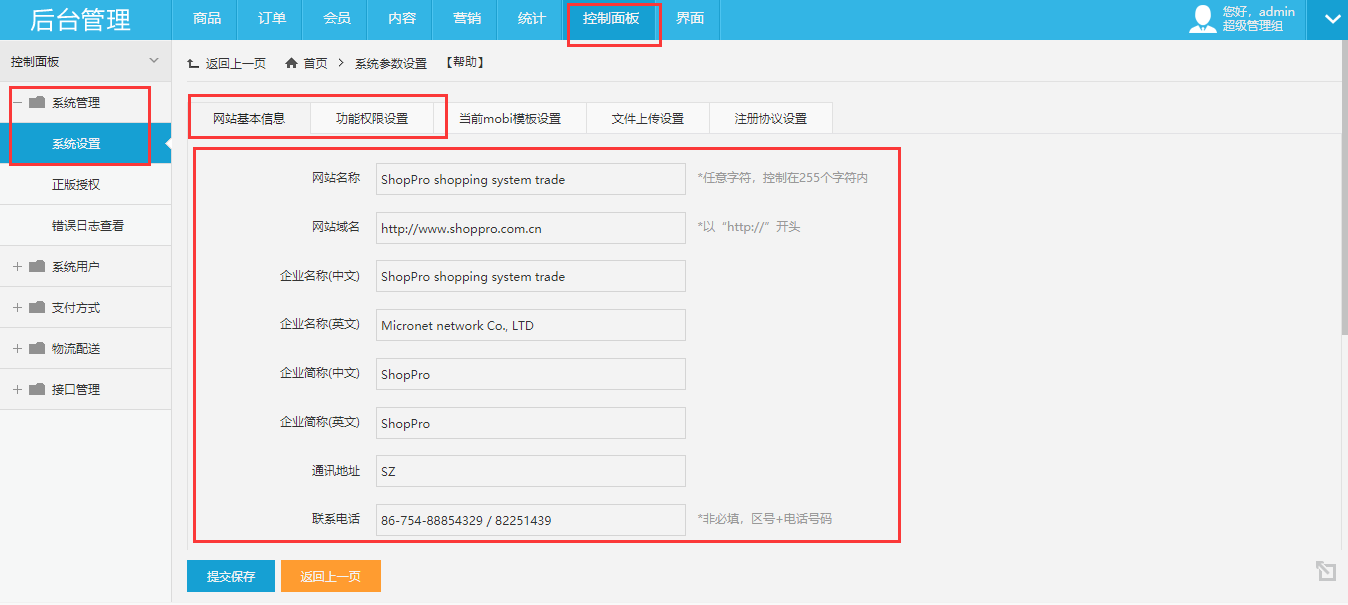Click the orange 返回上一页 button
The height and width of the screenshot is (605, 1348).
click(331, 576)
